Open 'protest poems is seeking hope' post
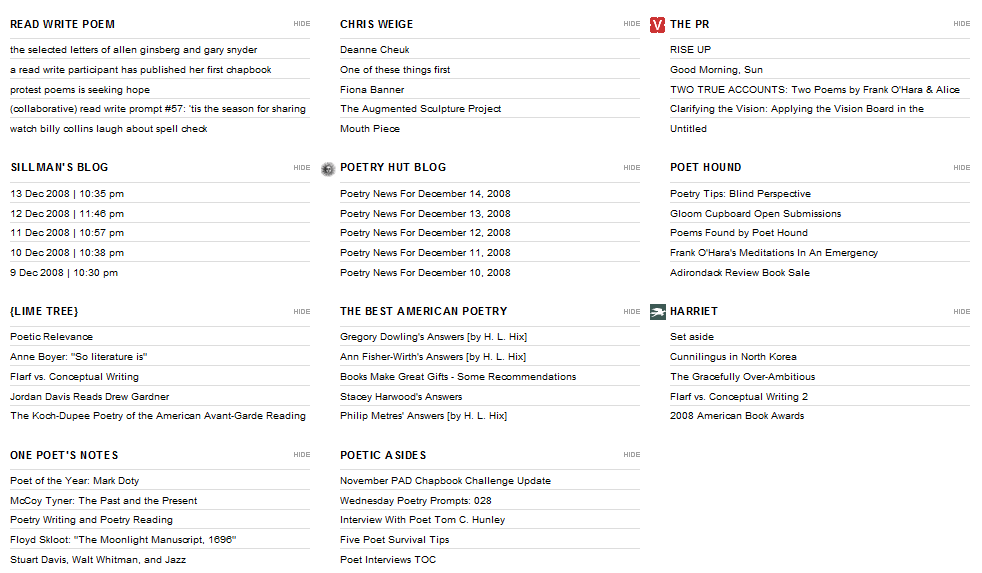Screen dimensions: 982x573 pos(80,90)
